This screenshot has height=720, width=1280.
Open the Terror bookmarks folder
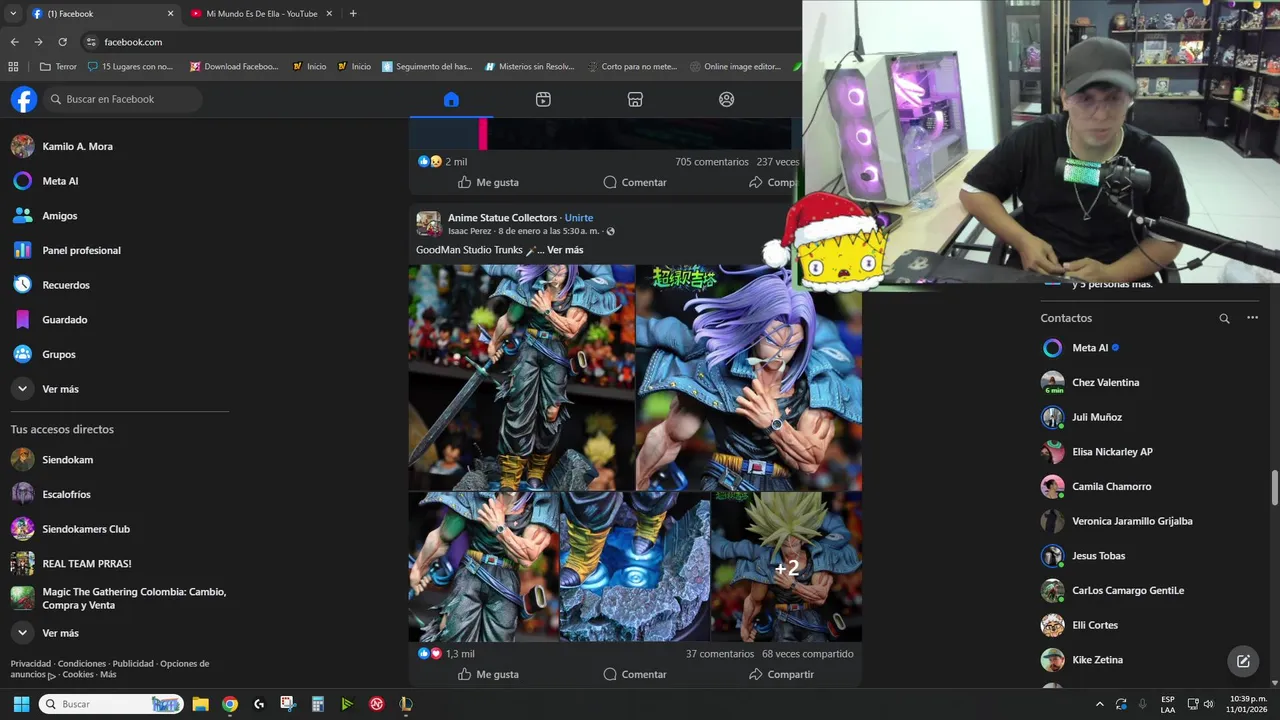click(58, 67)
